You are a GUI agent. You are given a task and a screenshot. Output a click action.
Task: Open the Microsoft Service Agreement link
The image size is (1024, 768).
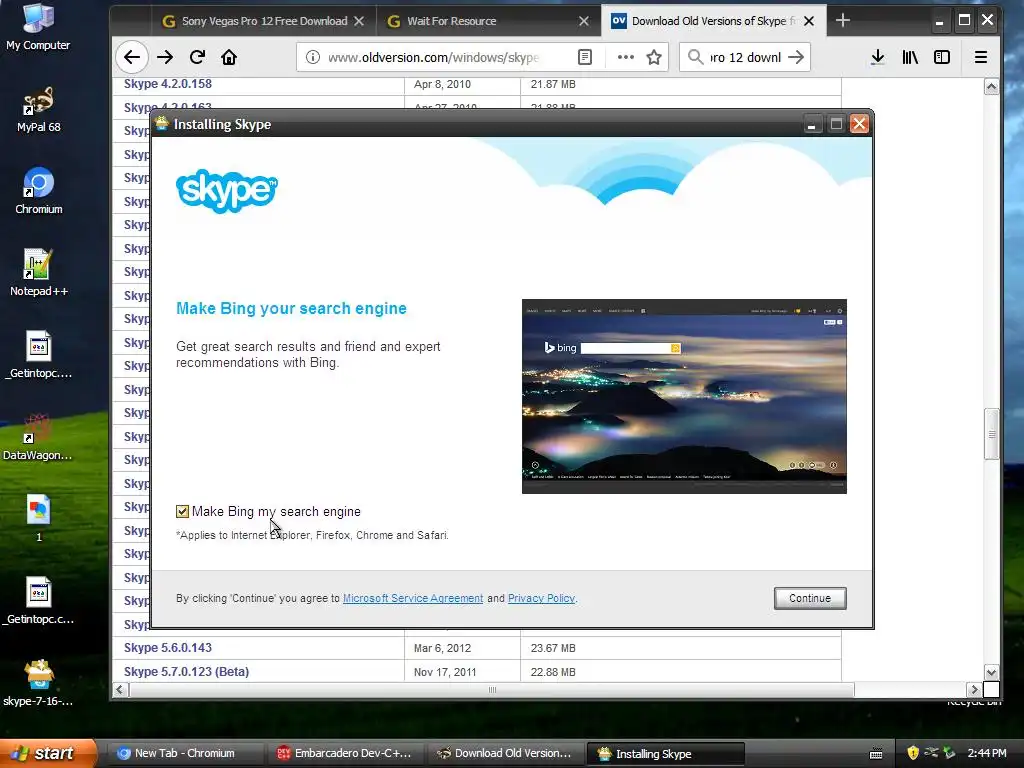pos(413,598)
